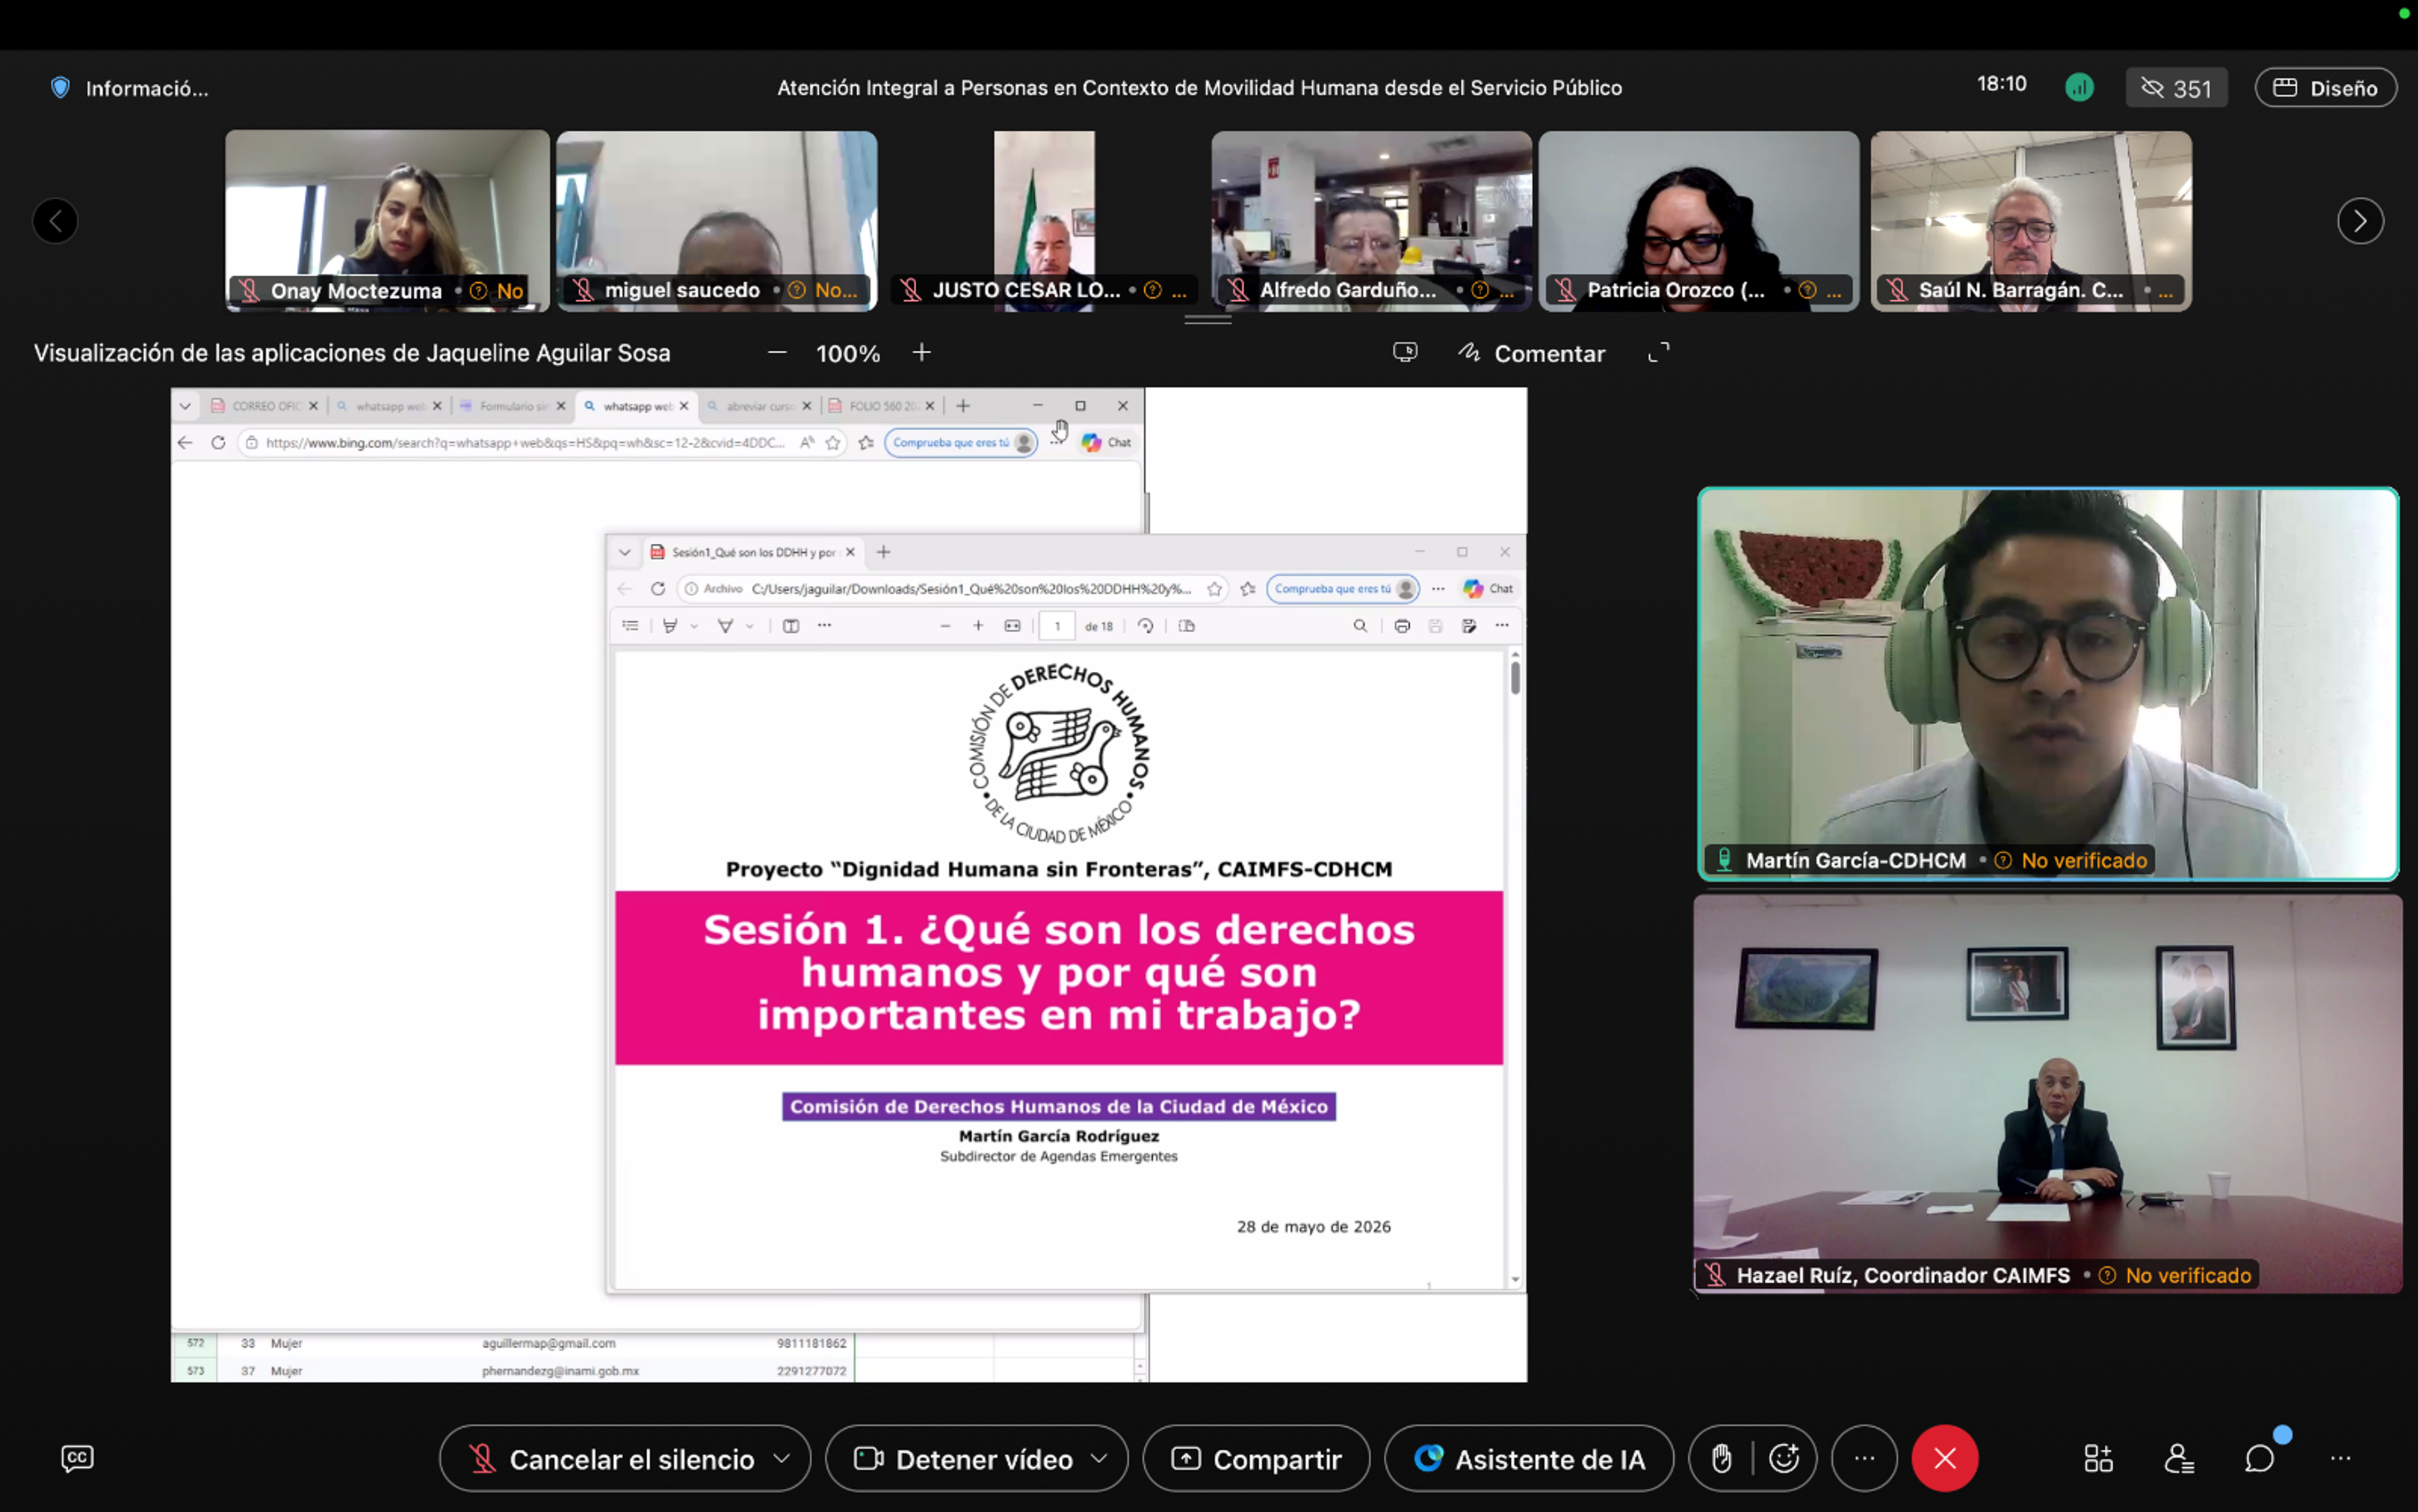Select Hazael Ruíz video tile
Viewport: 2418px width, 1512px height.
tap(2047, 1094)
